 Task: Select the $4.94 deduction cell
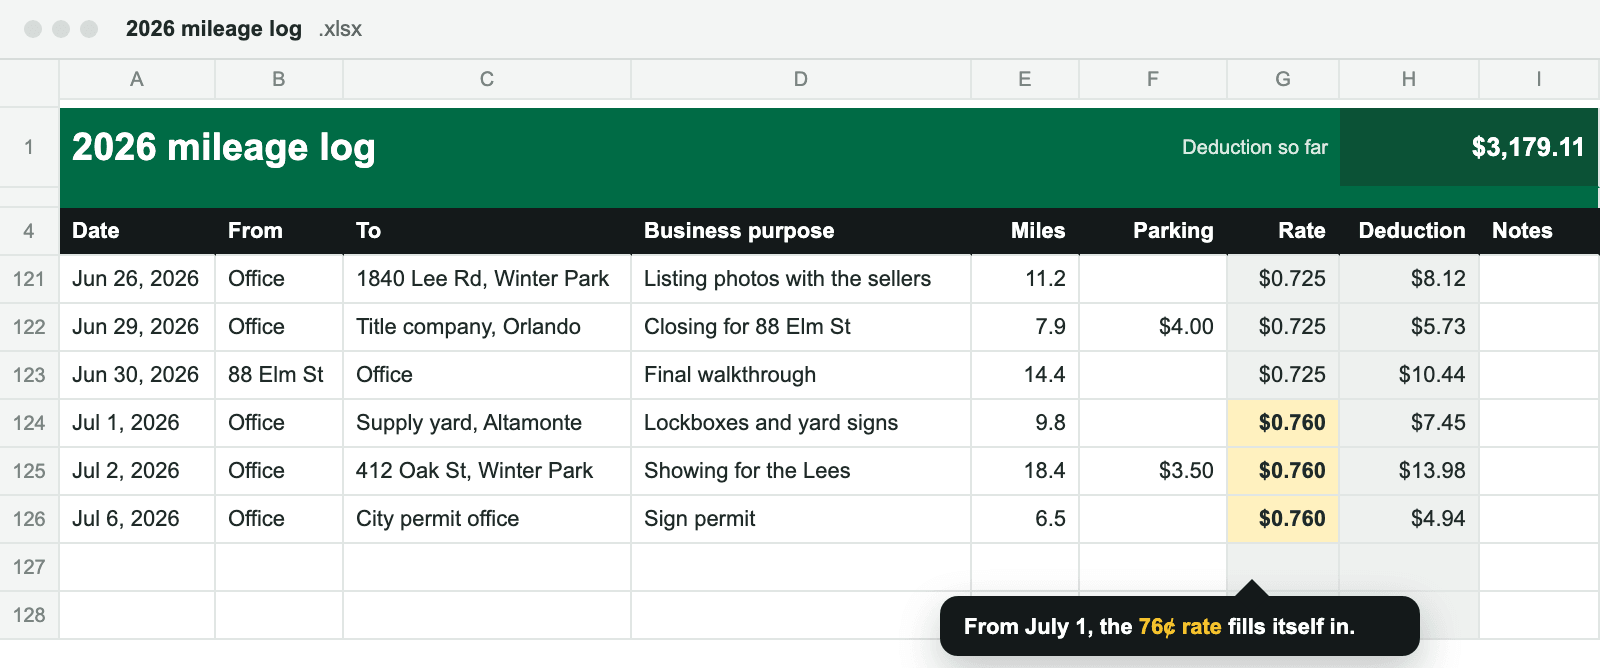pos(1409,519)
